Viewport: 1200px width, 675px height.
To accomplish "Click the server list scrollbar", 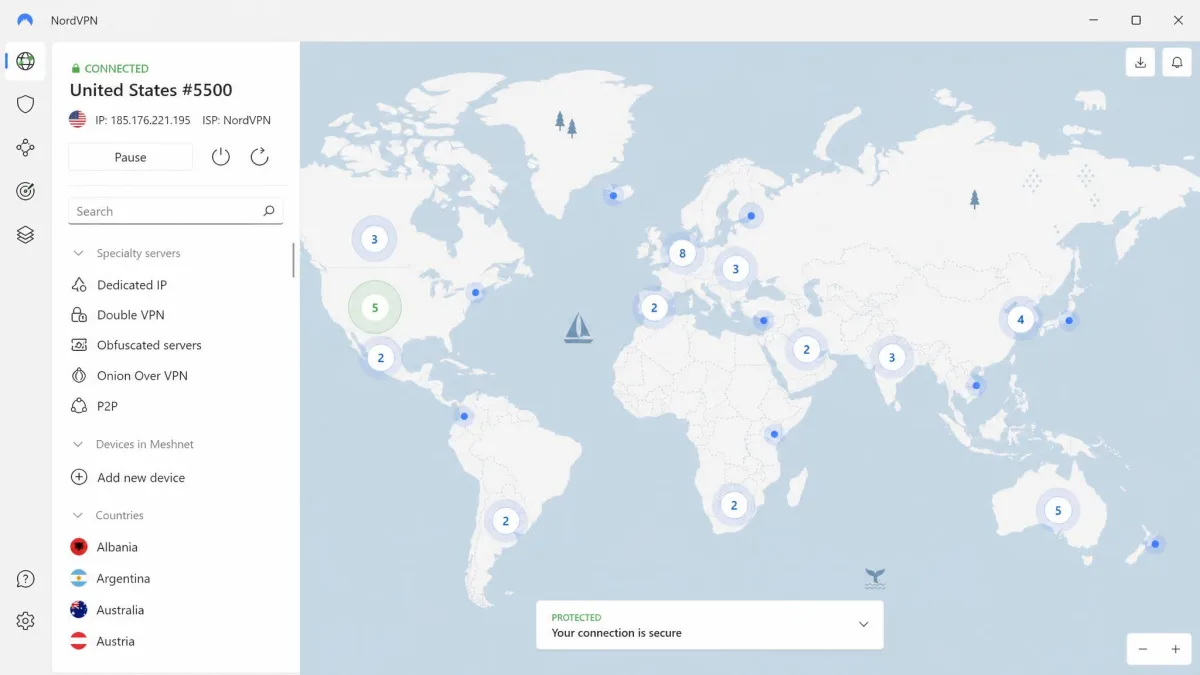I will tap(293, 260).
